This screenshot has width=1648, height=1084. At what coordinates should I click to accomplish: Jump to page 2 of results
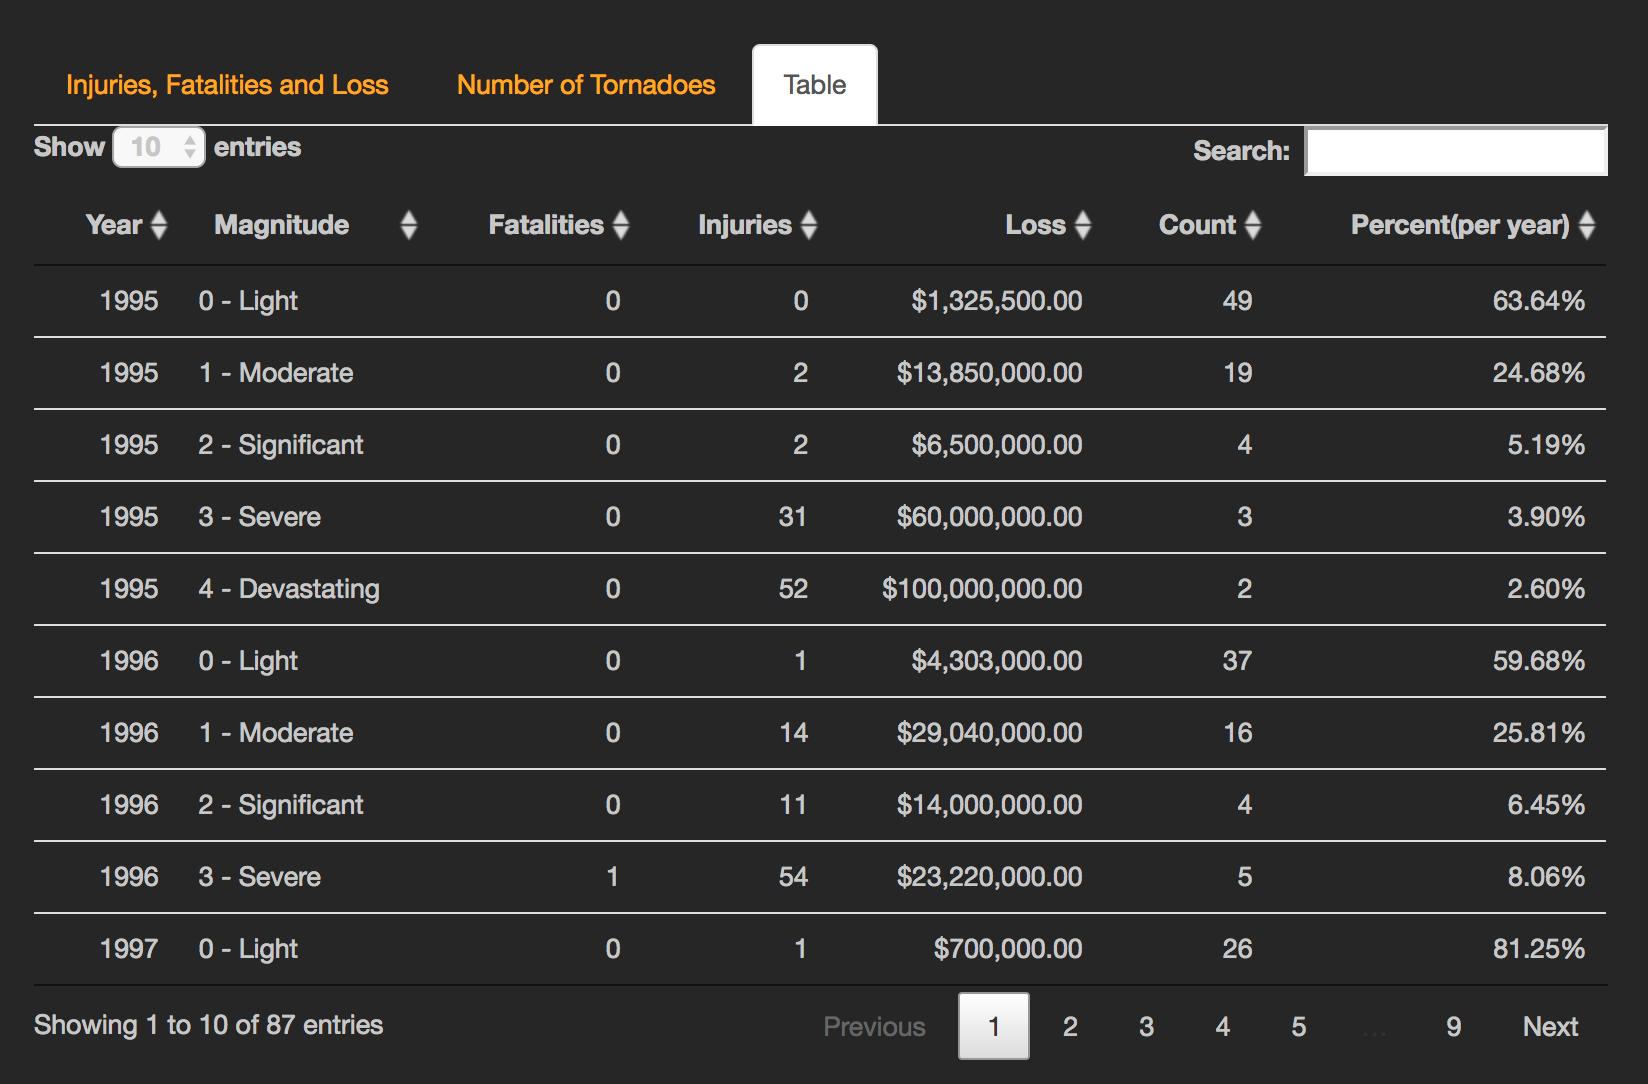pyautogui.click(x=1070, y=1027)
